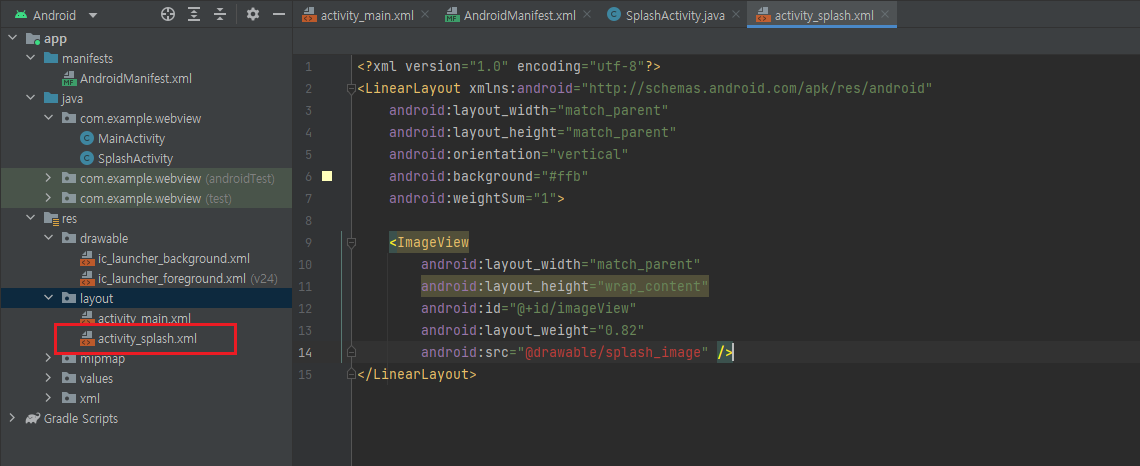The image size is (1140, 466).
Task: Click the java folder icon
Action: [x=50, y=98]
